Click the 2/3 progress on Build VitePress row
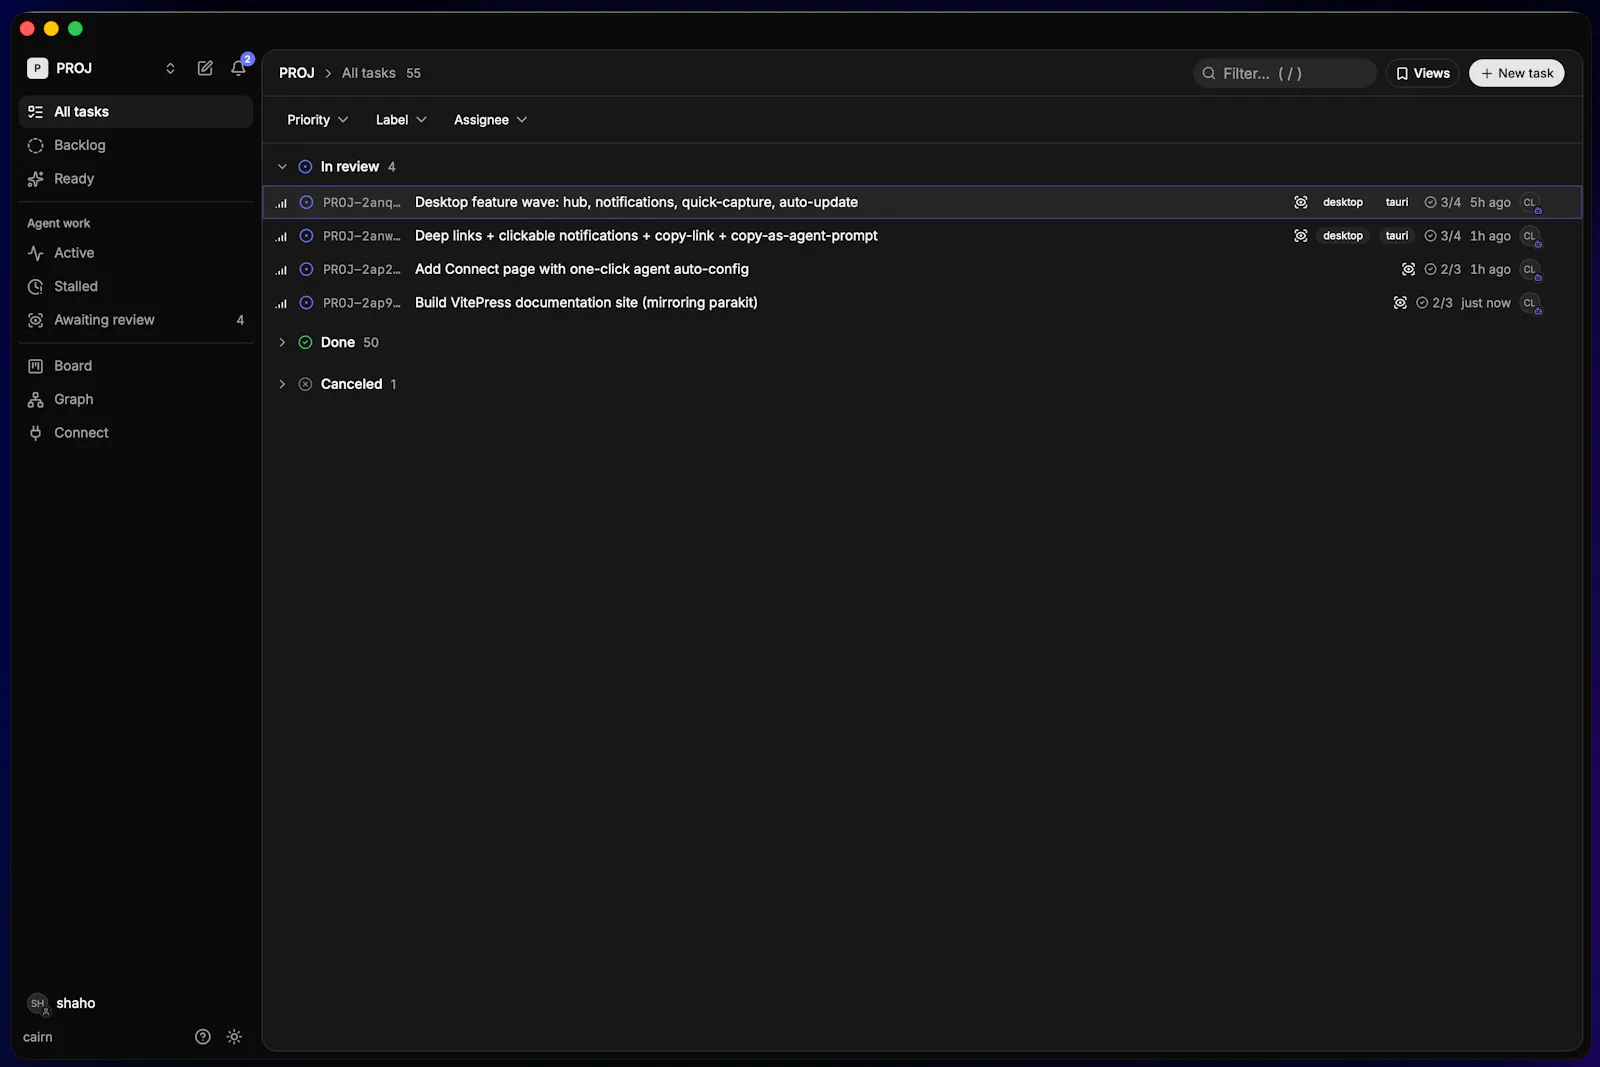Screen dimensions: 1600x1067 coord(1434,303)
